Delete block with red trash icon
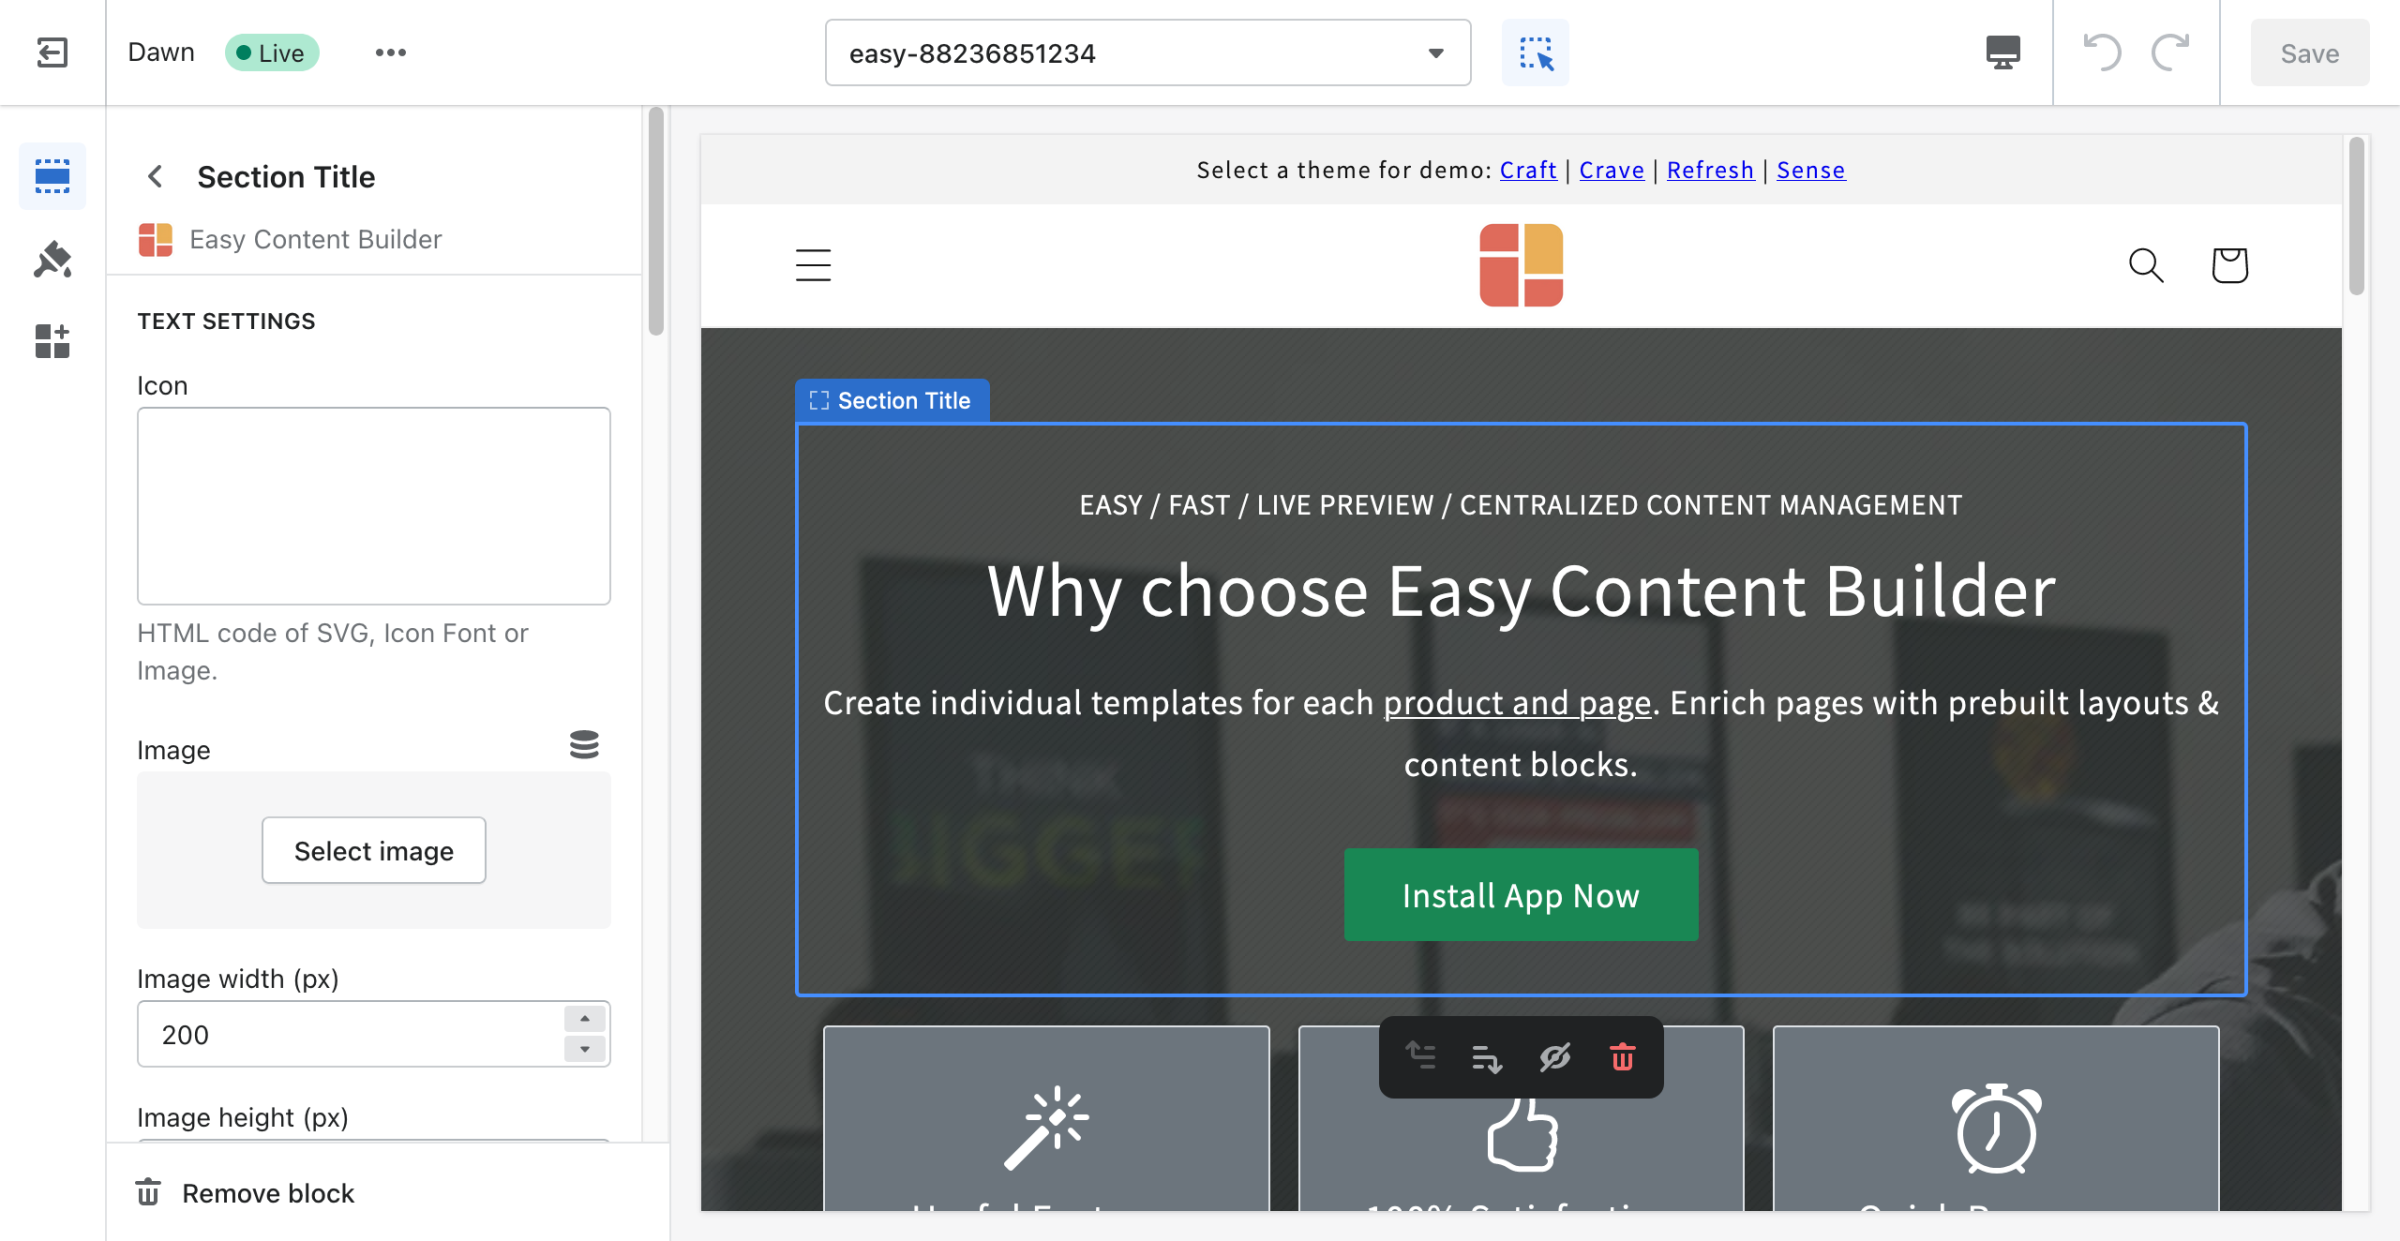The width and height of the screenshot is (2400, 1241). point(1622,1057)
